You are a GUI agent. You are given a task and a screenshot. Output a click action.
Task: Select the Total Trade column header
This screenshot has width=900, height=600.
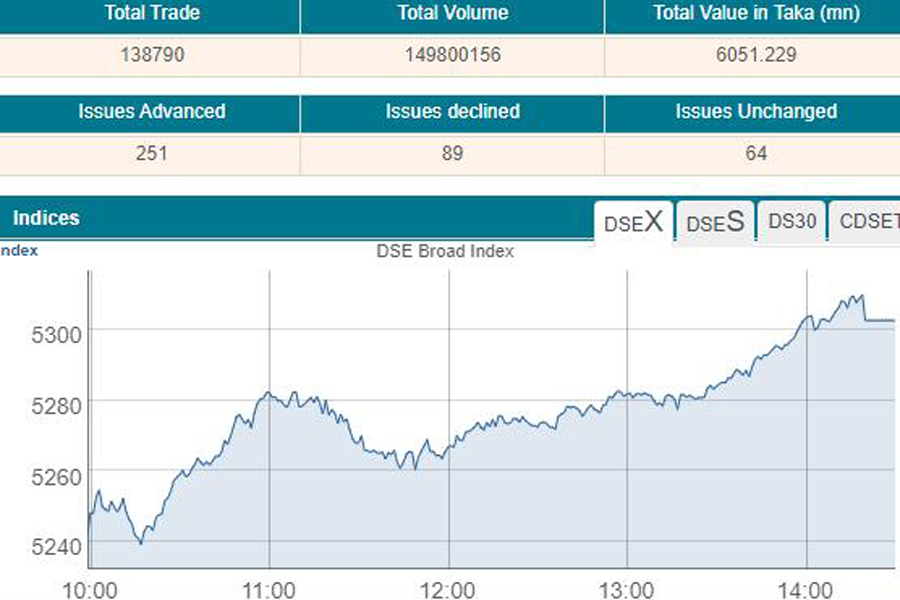150,13
